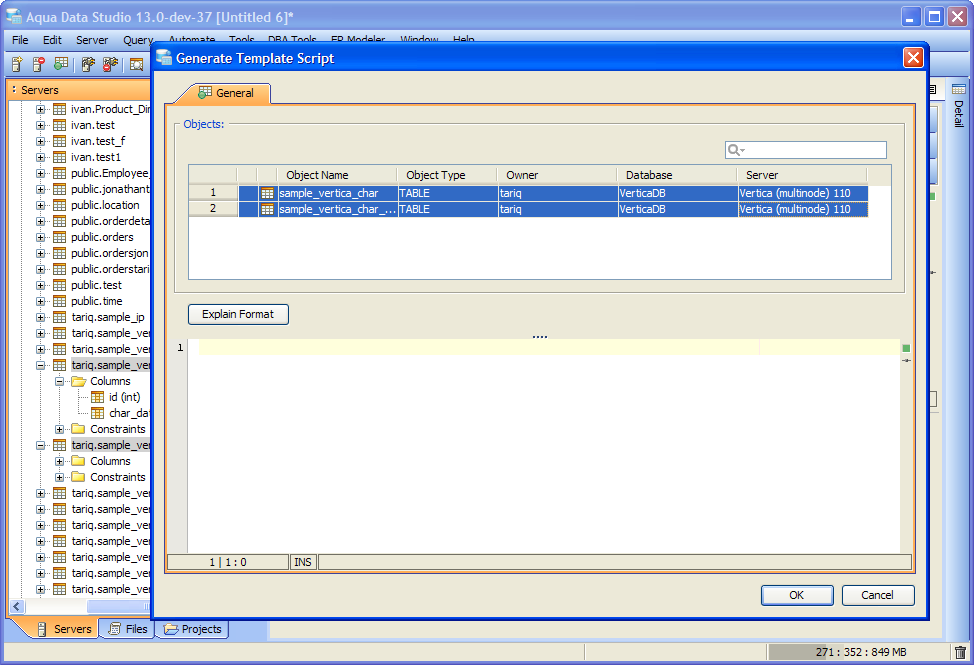Select the General tab in dialog
The height and width of the screenshot is (665, 974).
[226, 93]
